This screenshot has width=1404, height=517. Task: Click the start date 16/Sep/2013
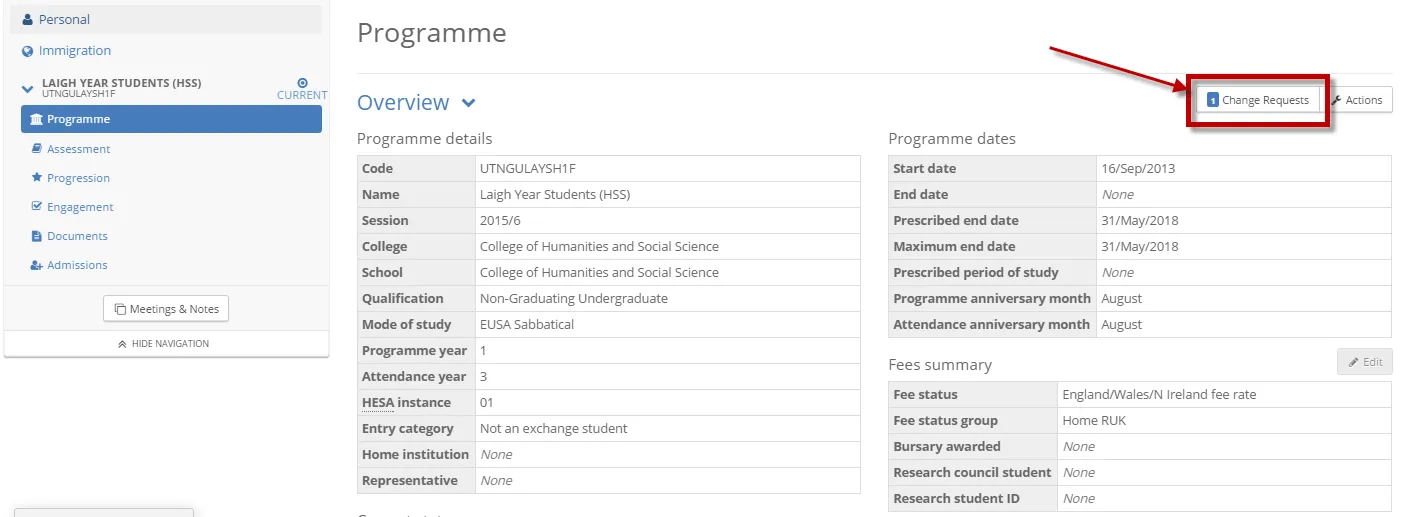pos(1138,169)
